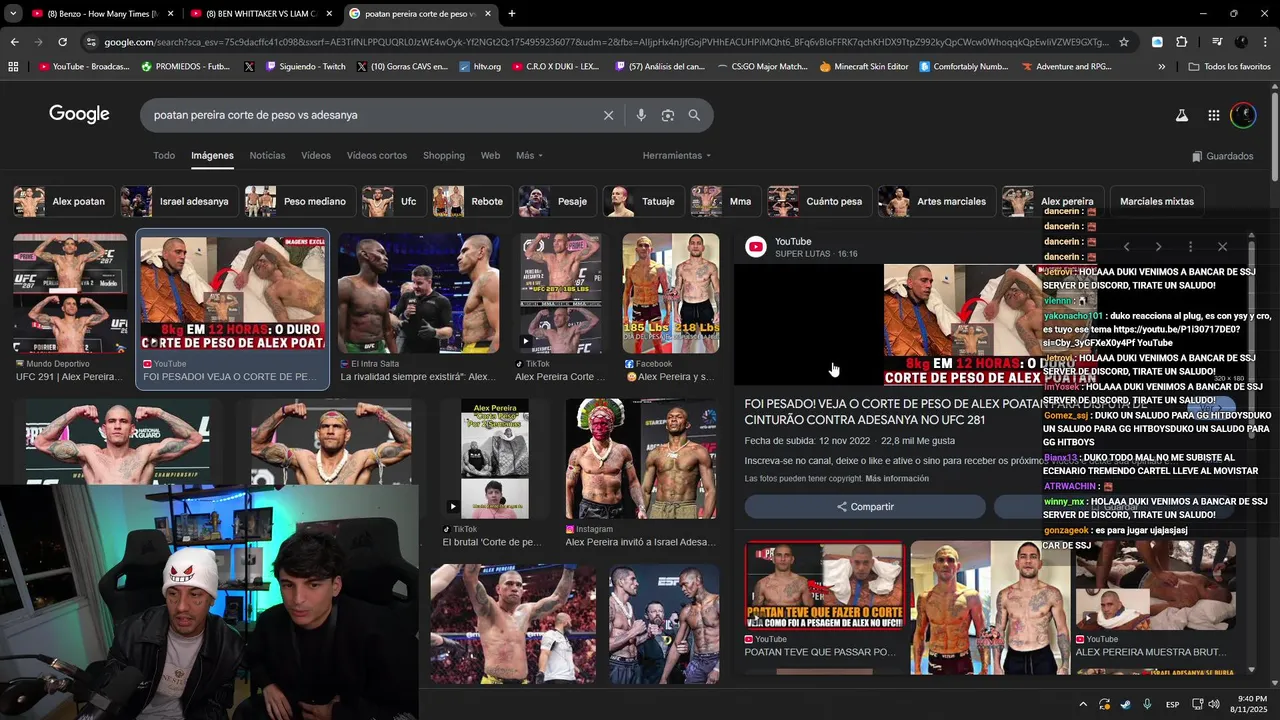This screenshot has width=1280, height=720.
Task: Open the Videos cortos tab
Action: (377, 156)
